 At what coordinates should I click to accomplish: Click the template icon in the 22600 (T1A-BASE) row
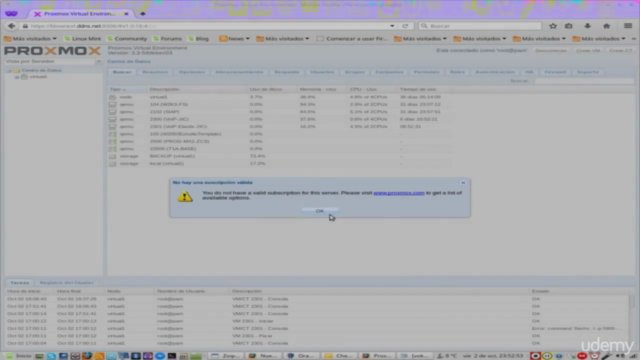click(112, 149)
